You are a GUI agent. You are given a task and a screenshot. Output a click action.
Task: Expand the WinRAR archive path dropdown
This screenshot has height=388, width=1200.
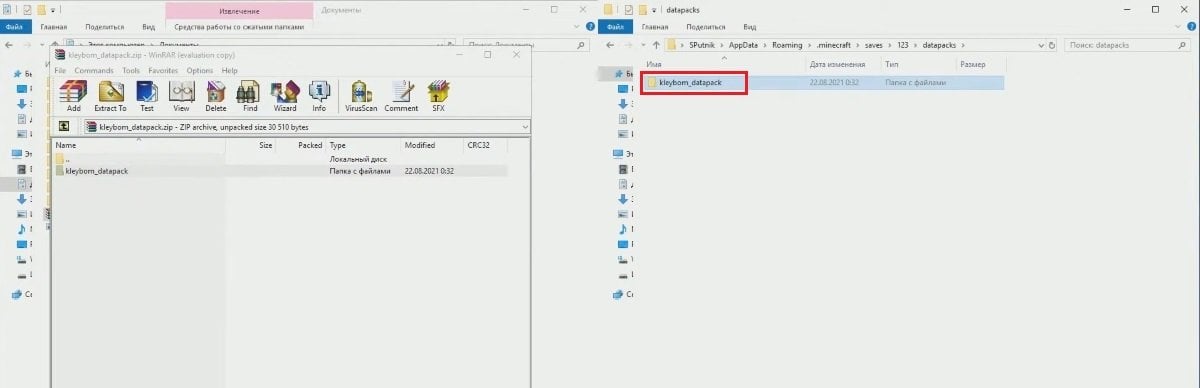coord(525,127)
